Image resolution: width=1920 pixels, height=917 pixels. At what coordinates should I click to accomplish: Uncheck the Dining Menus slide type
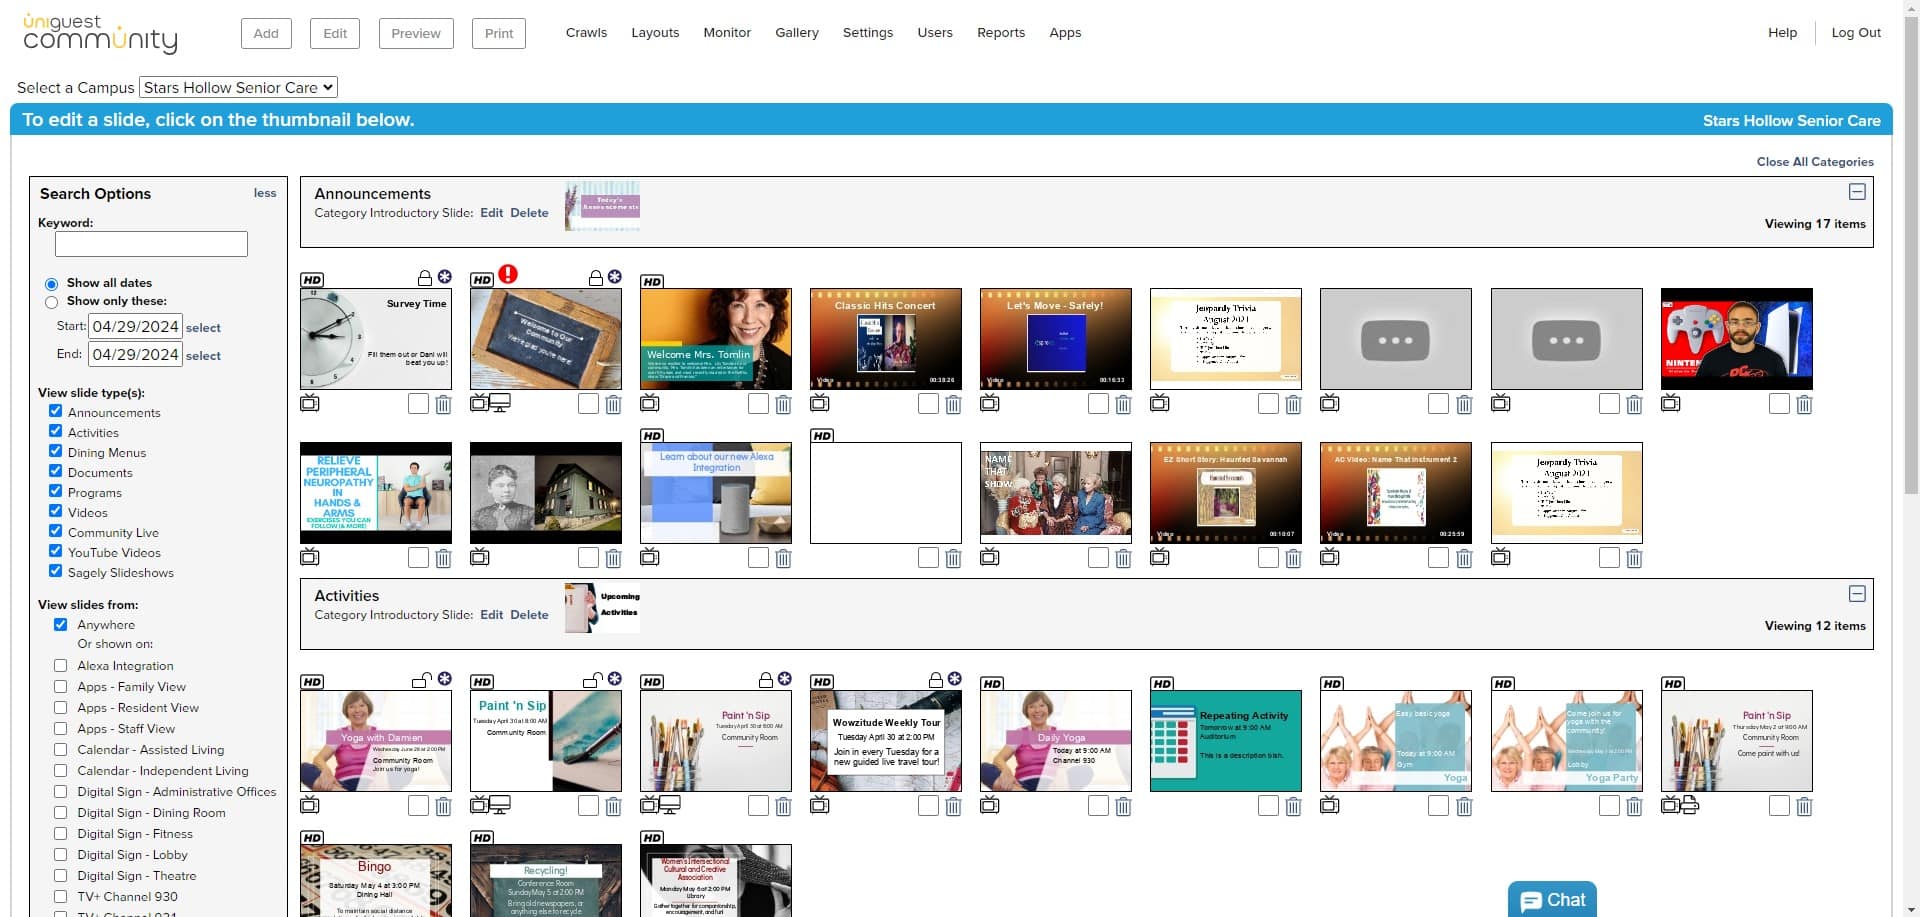[55, 451]
